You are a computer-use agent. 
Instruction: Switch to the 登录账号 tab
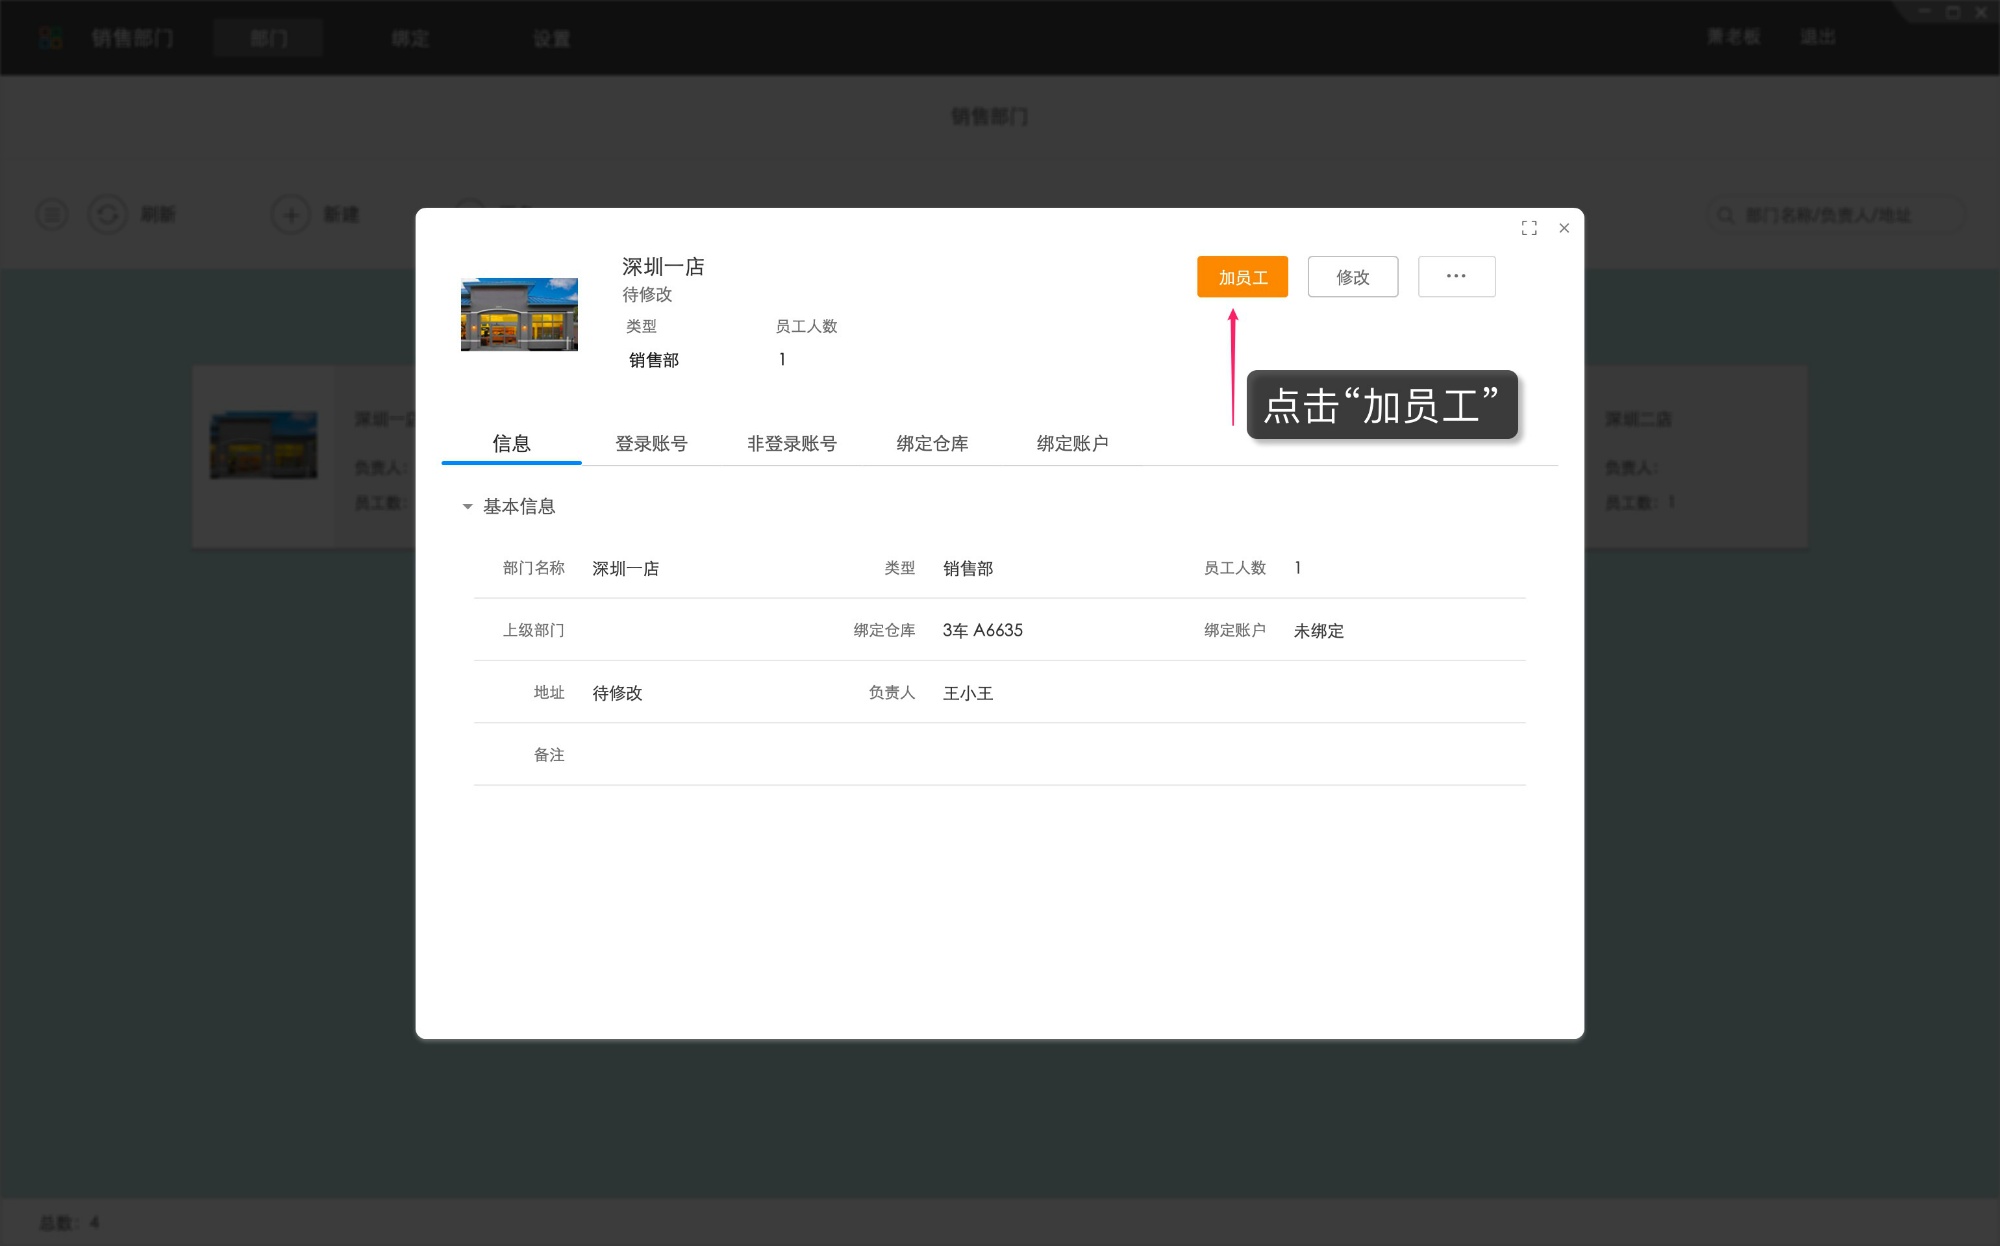coord(652,444)
